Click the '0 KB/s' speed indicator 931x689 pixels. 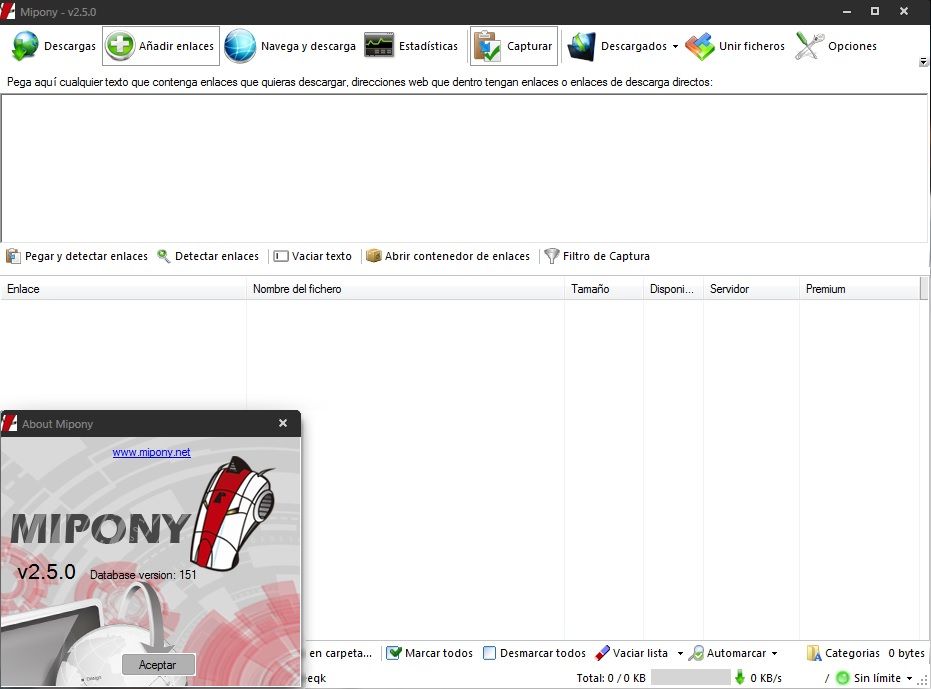(766, 678)
